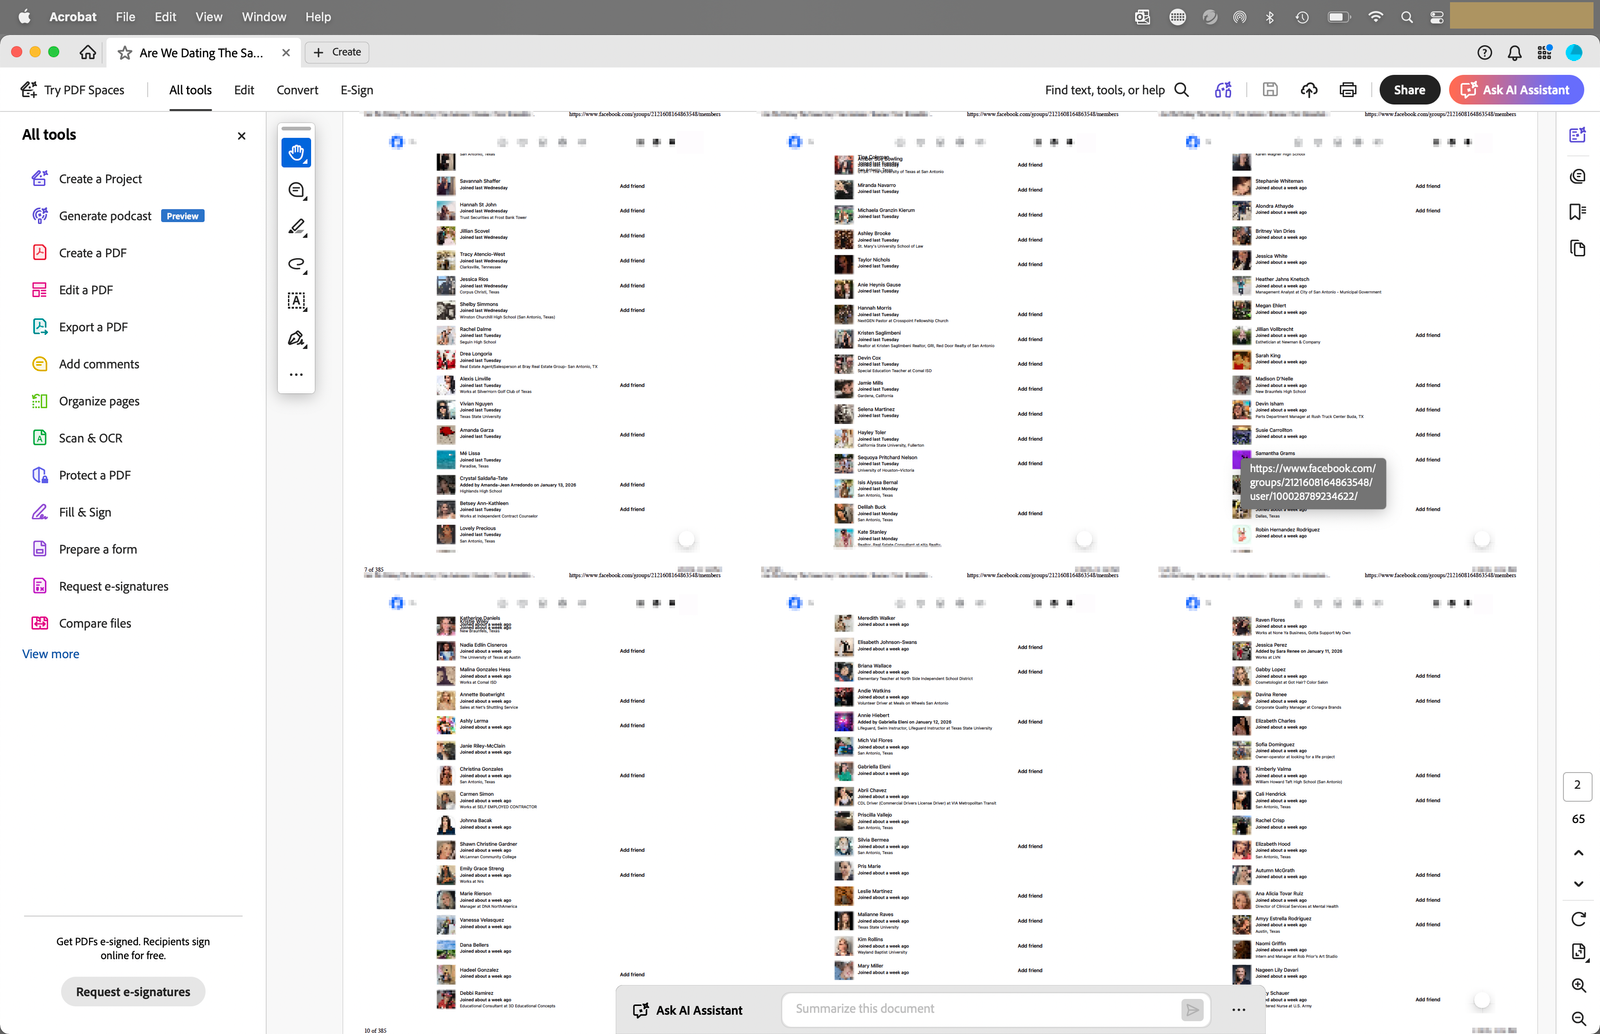Select the hand/selection tool in quick toolbar
This screenshot has width=1600, height=1034.
pyautogui.click(x=296, y=153)
